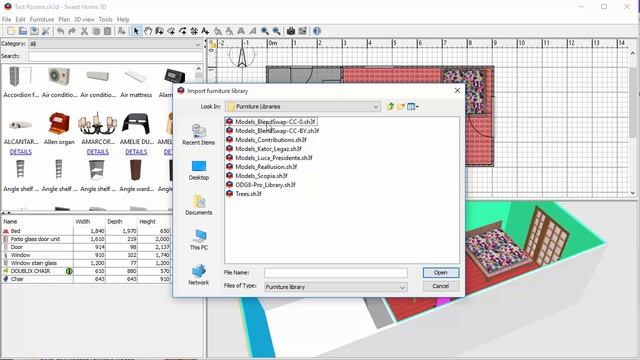Viewport: 640px width, 360px height.
Task: Toggle Bold text style icon
Action: pyautogui.click(x=241, y=31)
